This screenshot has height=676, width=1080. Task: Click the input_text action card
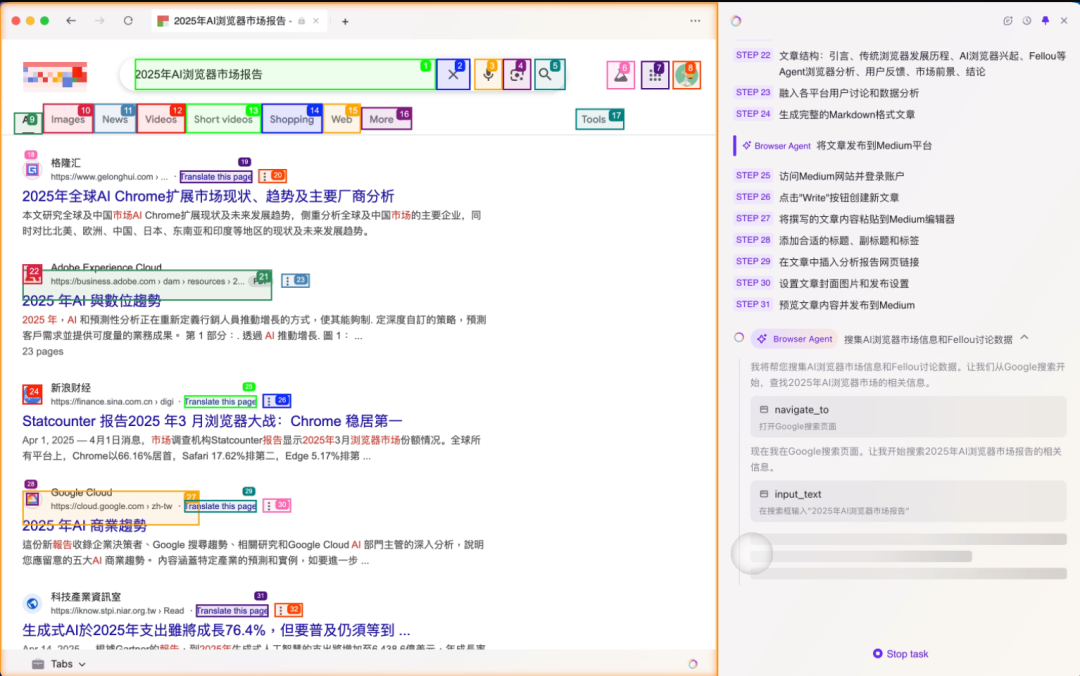point(908,502)
